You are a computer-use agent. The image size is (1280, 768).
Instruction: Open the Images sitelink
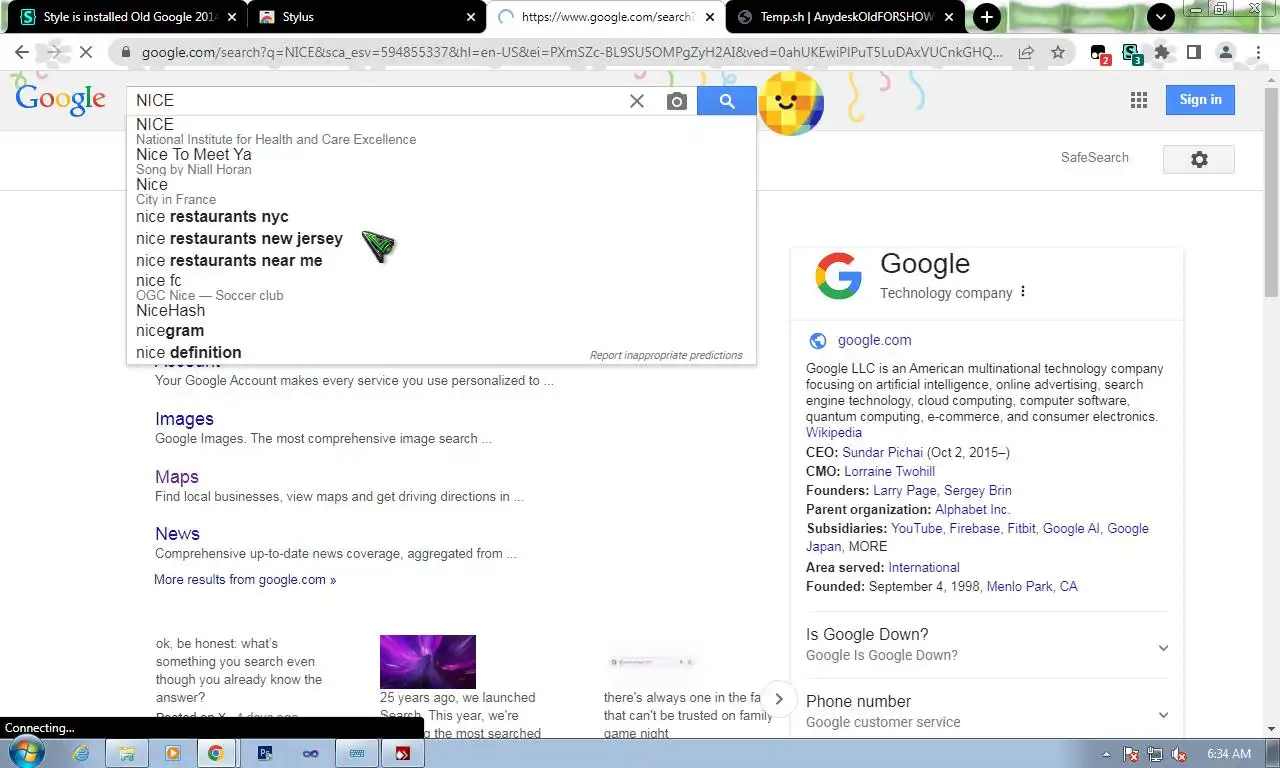coord(184,419)
